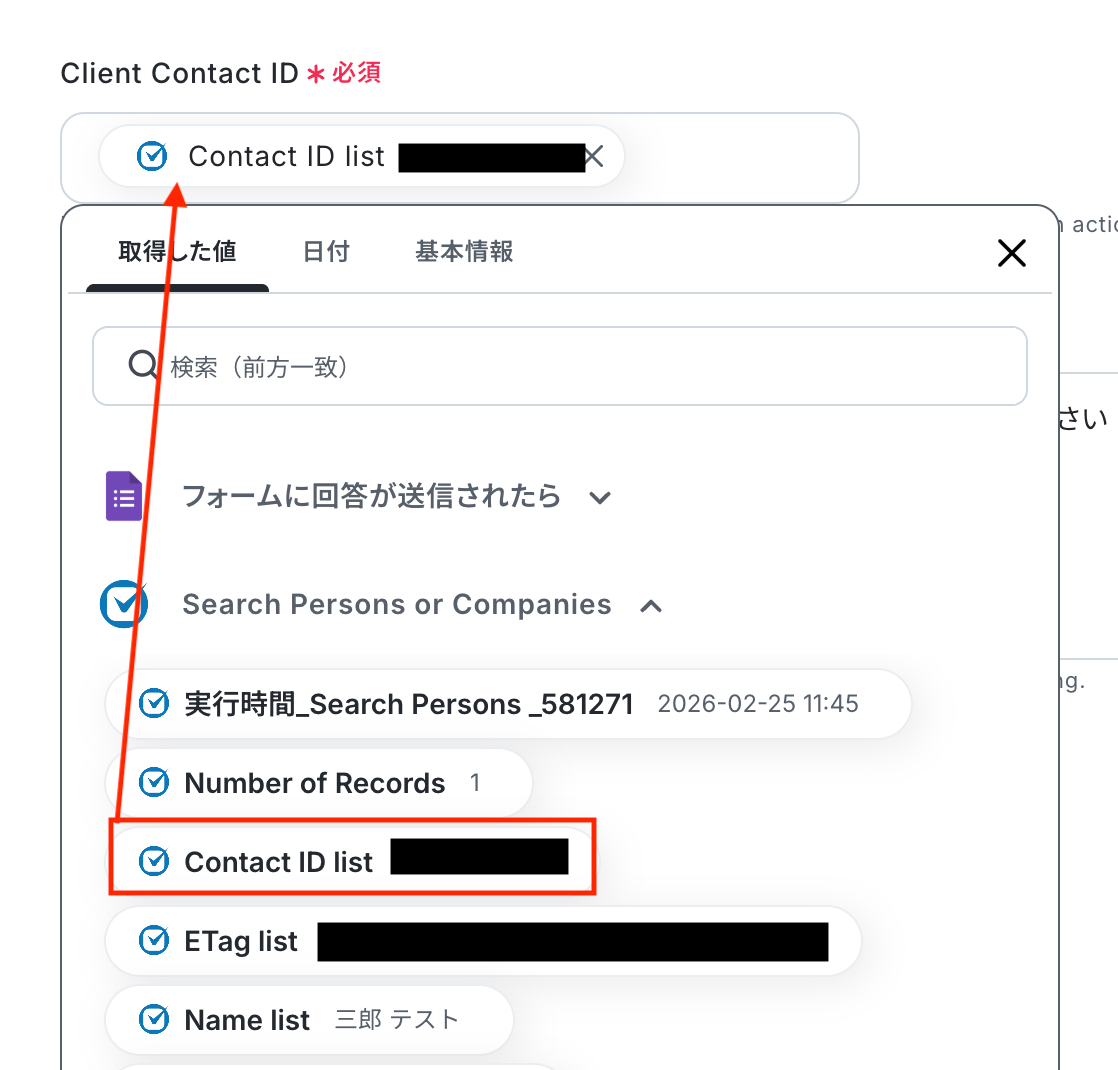This screenshot has height=1070, width=1118.
Task: Click check icon beside Name list
Action: coord(154,1019)
